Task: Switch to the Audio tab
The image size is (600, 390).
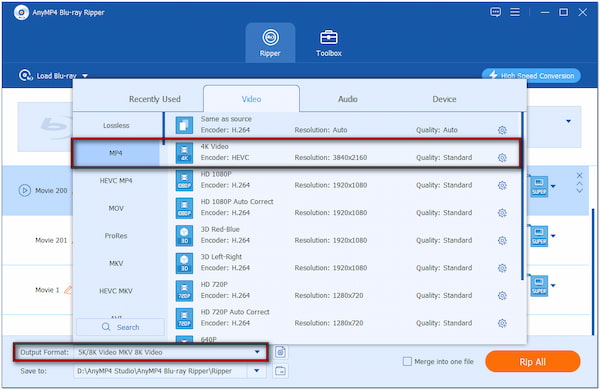Action: pos(347,99)
